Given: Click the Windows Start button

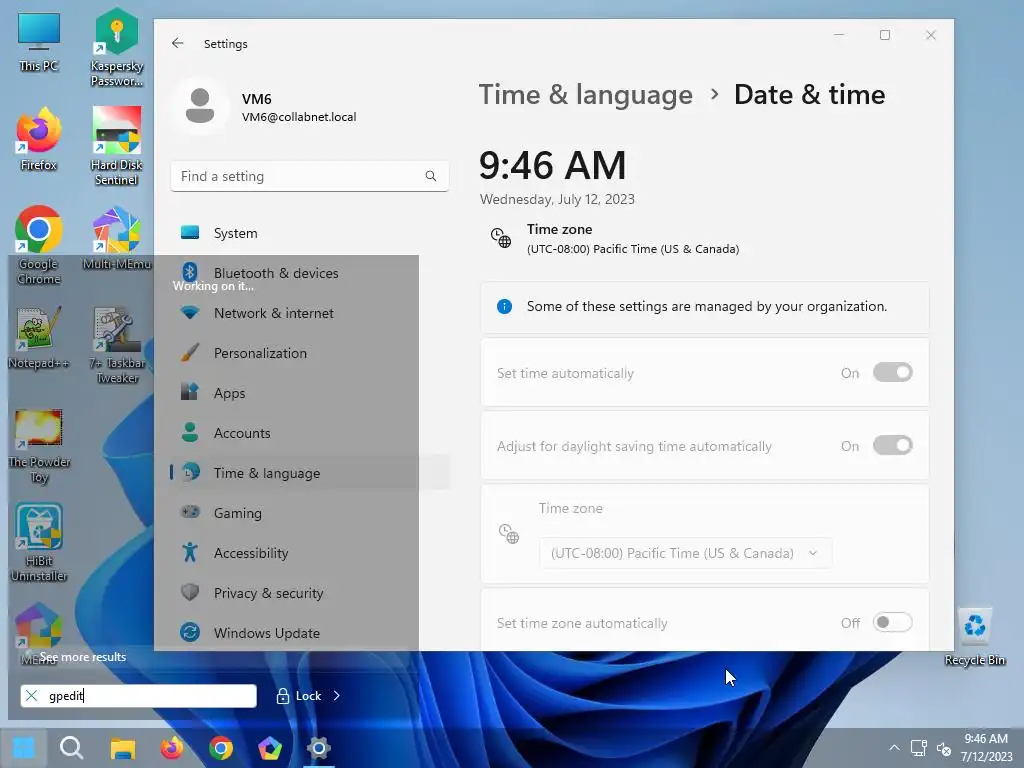Looking at the screenshot, I should click(24, 748).
